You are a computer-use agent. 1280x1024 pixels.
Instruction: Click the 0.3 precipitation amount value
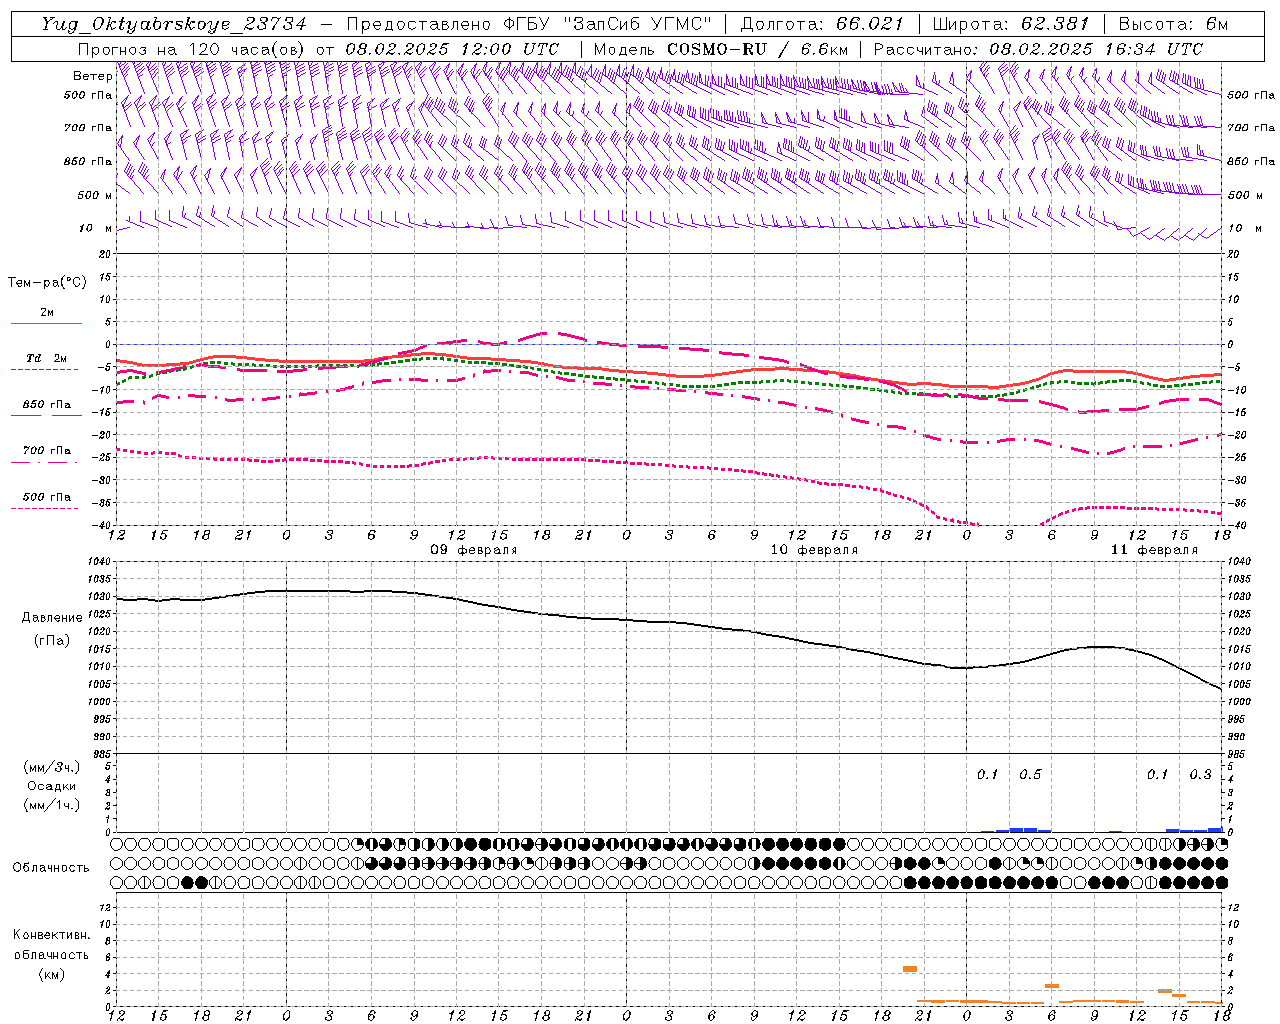pos(1200,774)
